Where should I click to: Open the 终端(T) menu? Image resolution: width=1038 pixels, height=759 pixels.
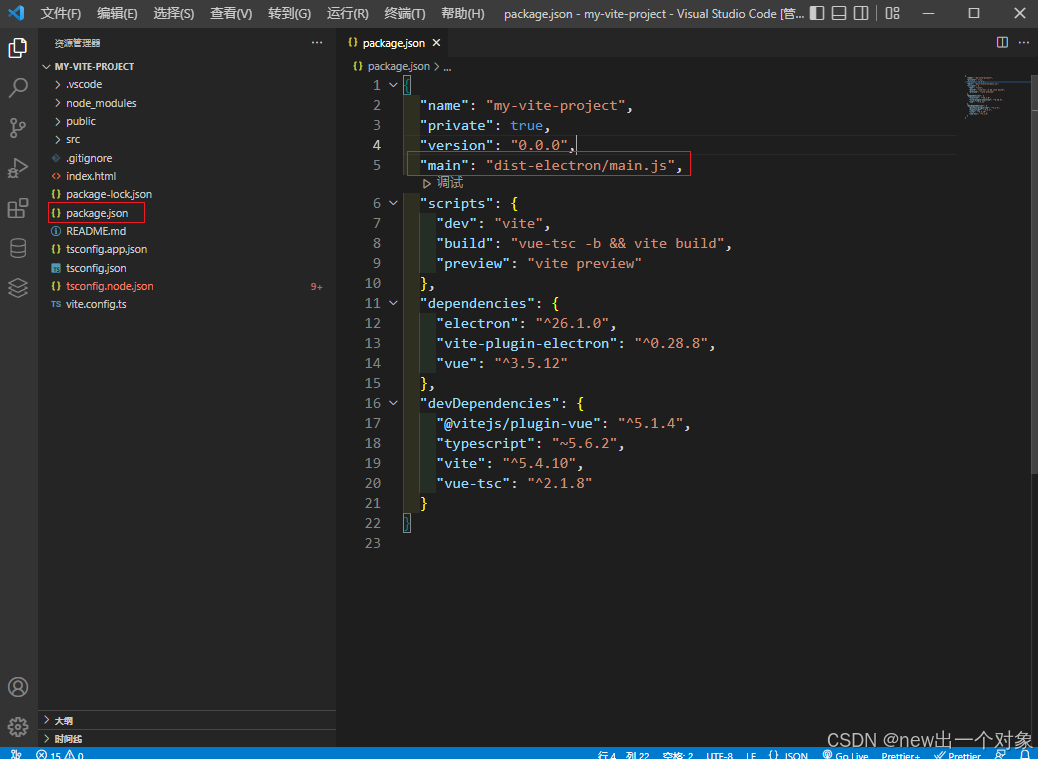click(405, 13)
